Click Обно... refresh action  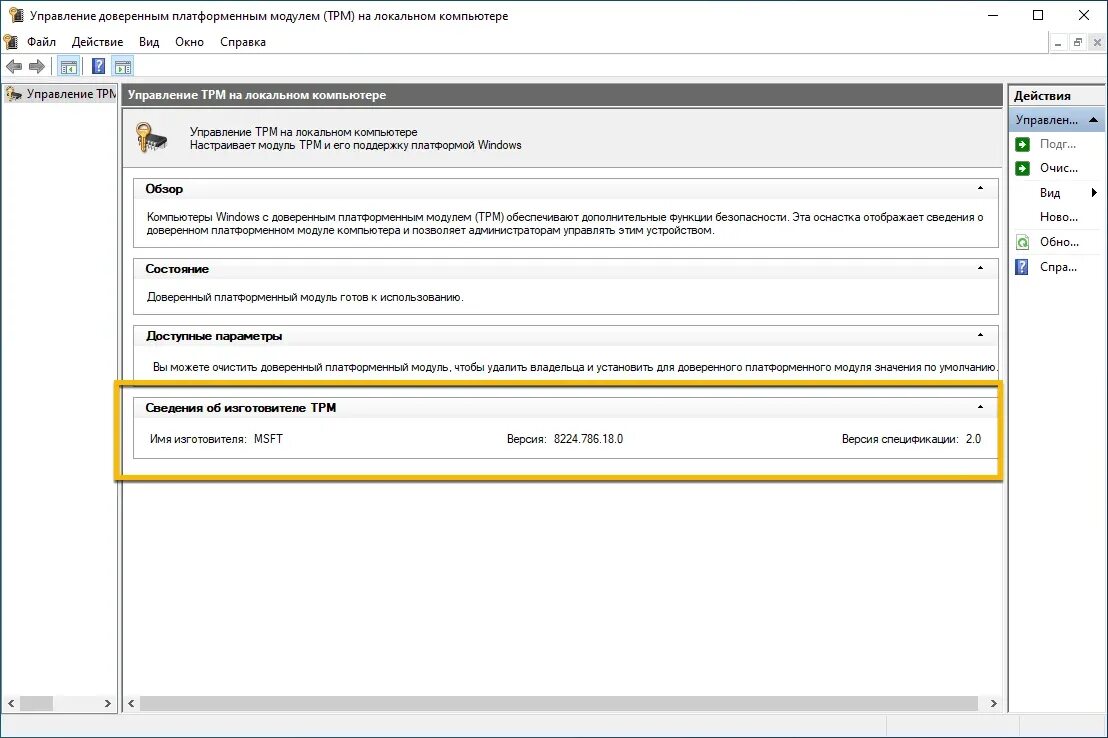1059,242
